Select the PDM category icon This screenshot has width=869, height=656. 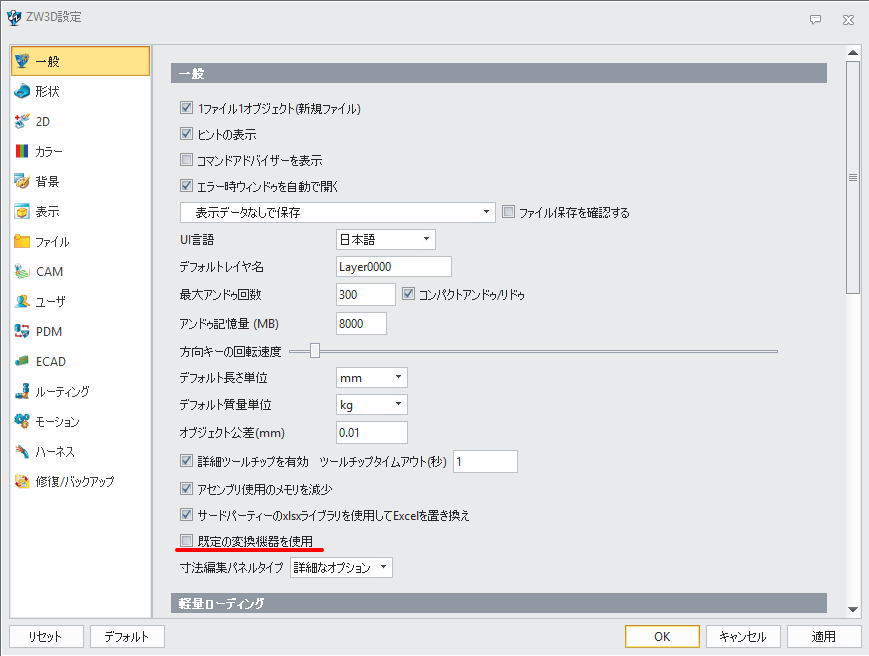21,332
